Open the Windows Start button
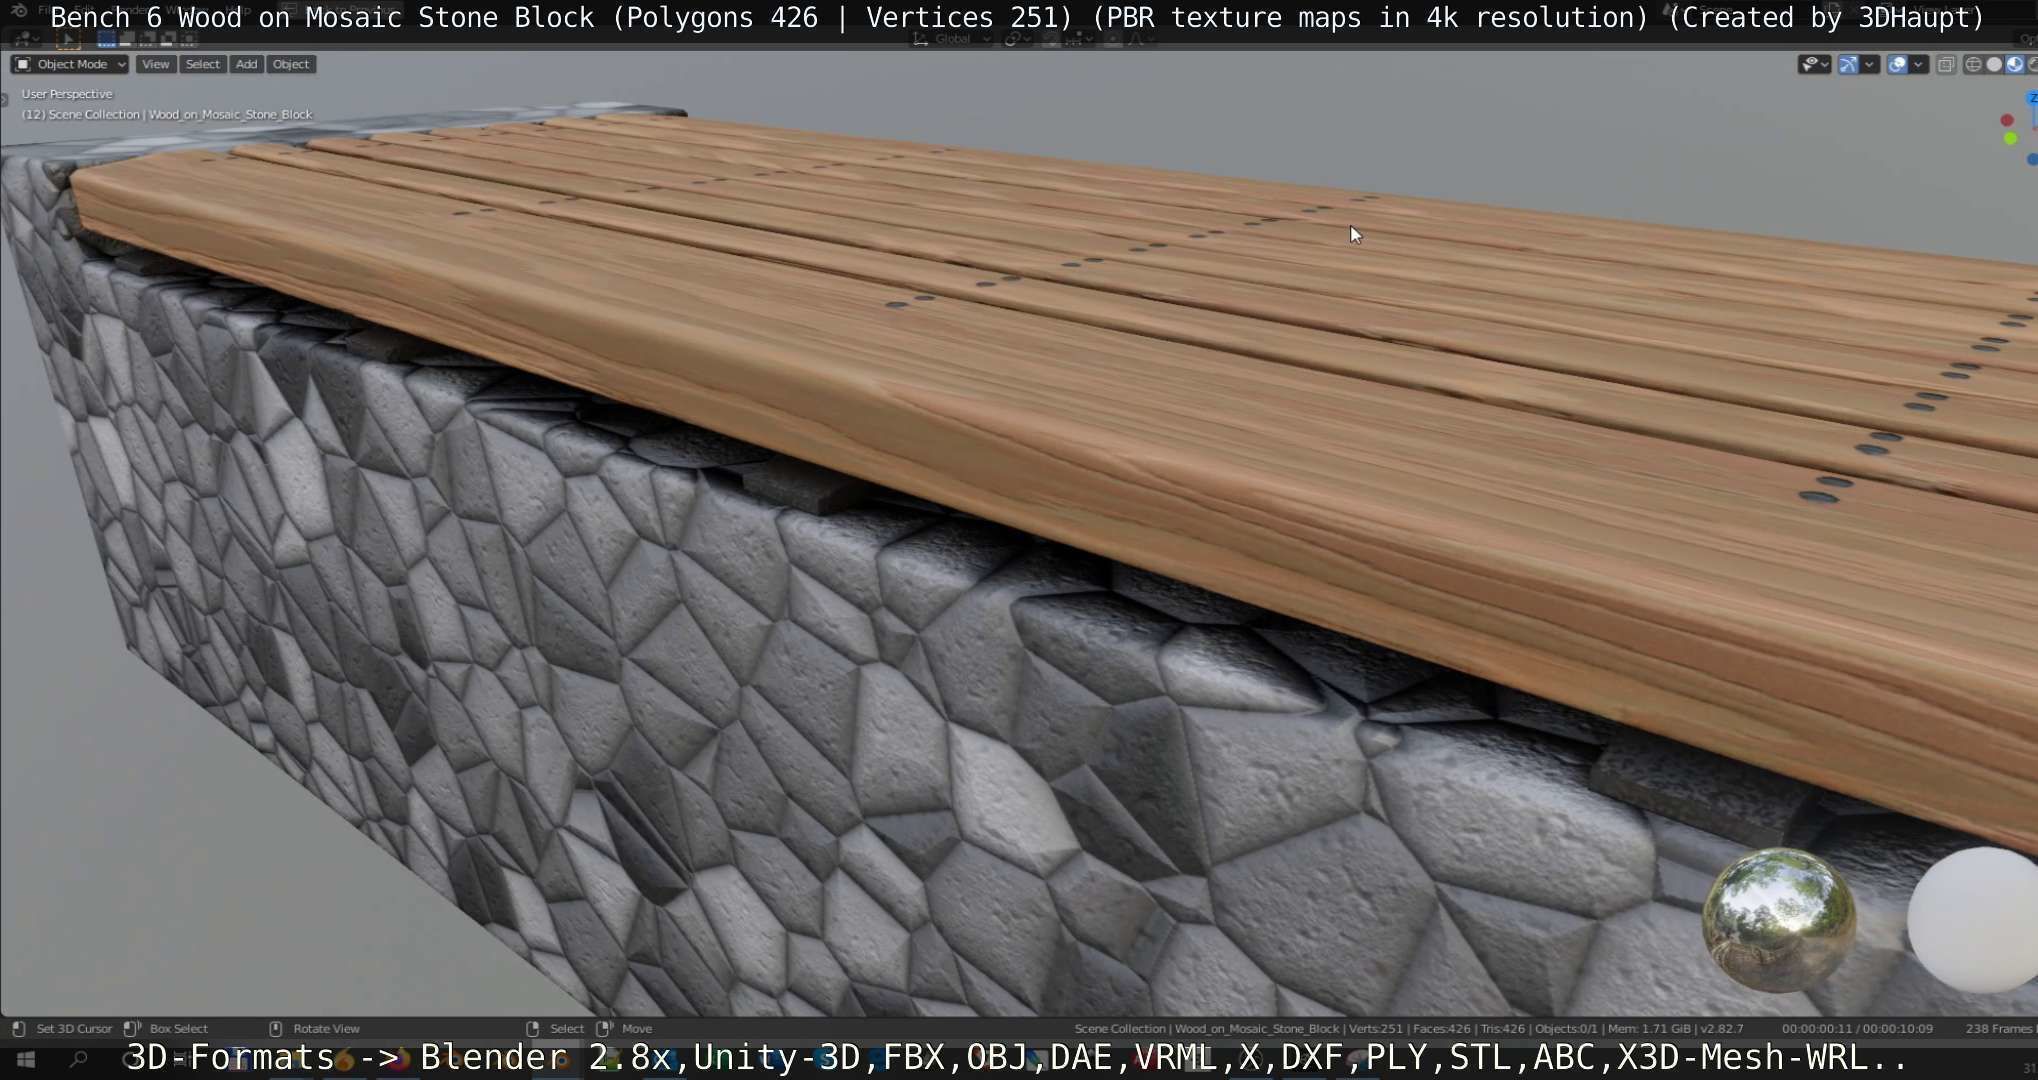Screen dimensions: 2038x1080 26,1059
